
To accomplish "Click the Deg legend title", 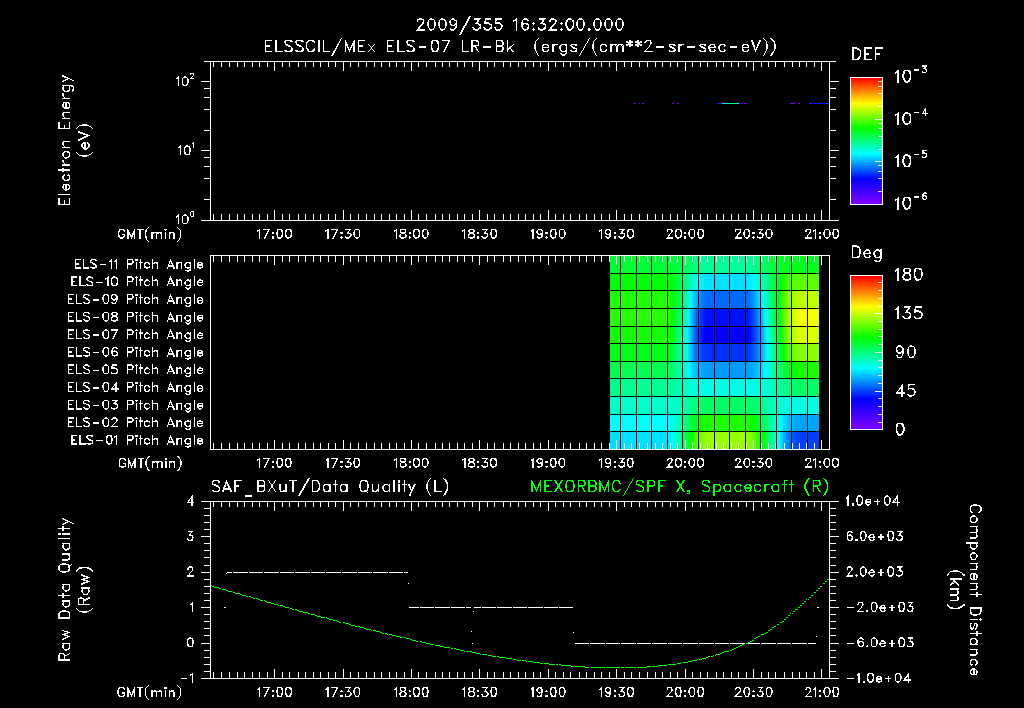I will pyautogui.click(x=867, y=253).
